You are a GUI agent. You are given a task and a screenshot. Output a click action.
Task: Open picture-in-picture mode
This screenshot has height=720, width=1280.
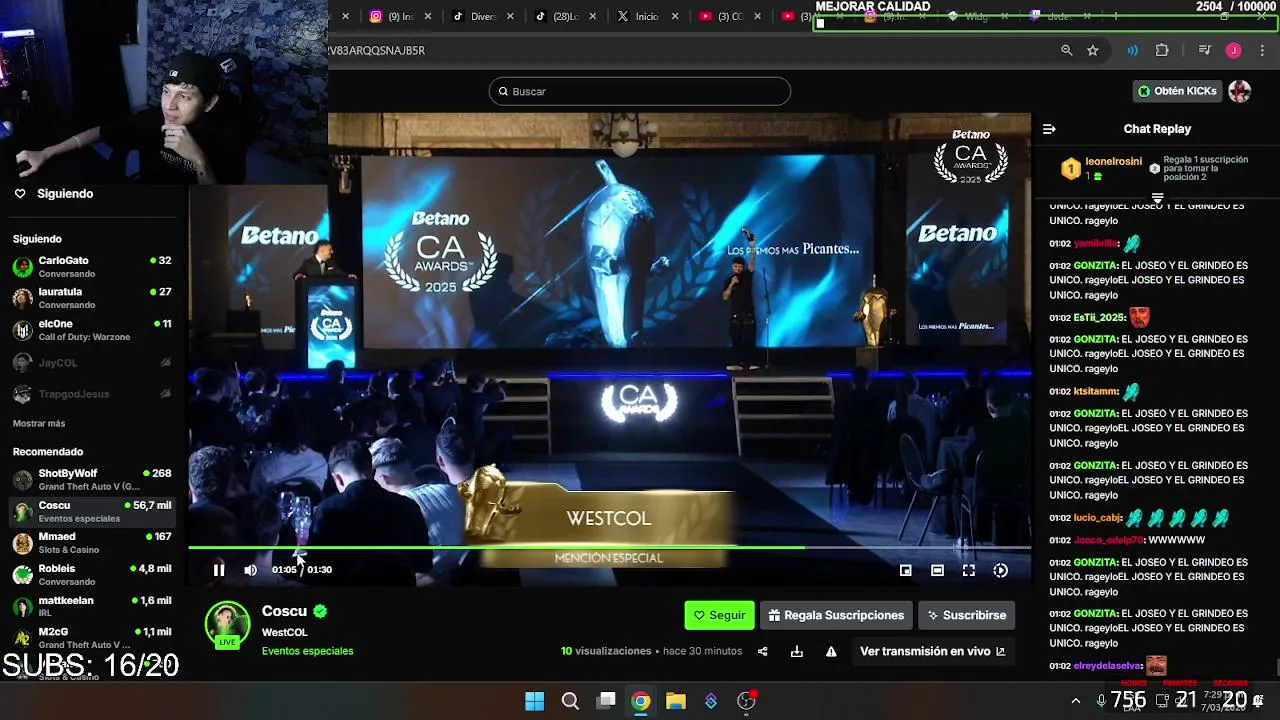click(x=905, y=570)
